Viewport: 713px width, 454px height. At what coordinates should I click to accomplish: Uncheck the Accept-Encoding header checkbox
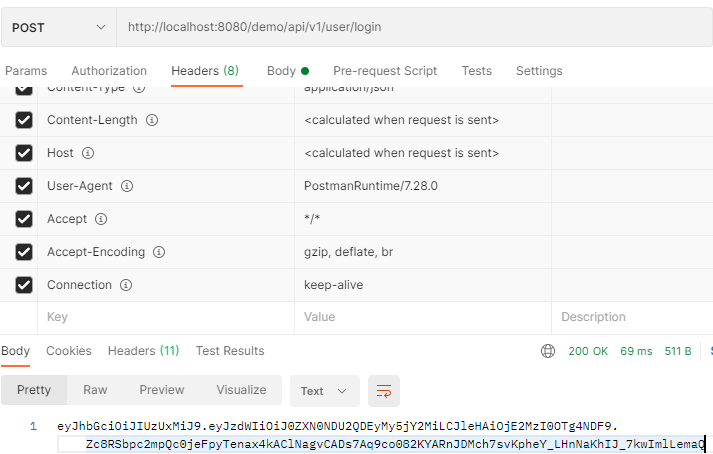tap(24, 252)
